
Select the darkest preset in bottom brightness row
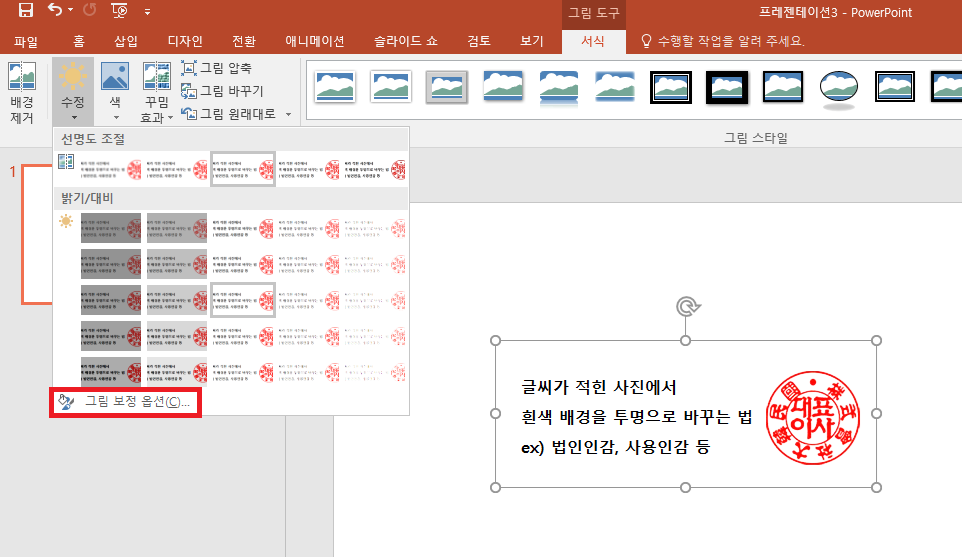click(111, 372)
